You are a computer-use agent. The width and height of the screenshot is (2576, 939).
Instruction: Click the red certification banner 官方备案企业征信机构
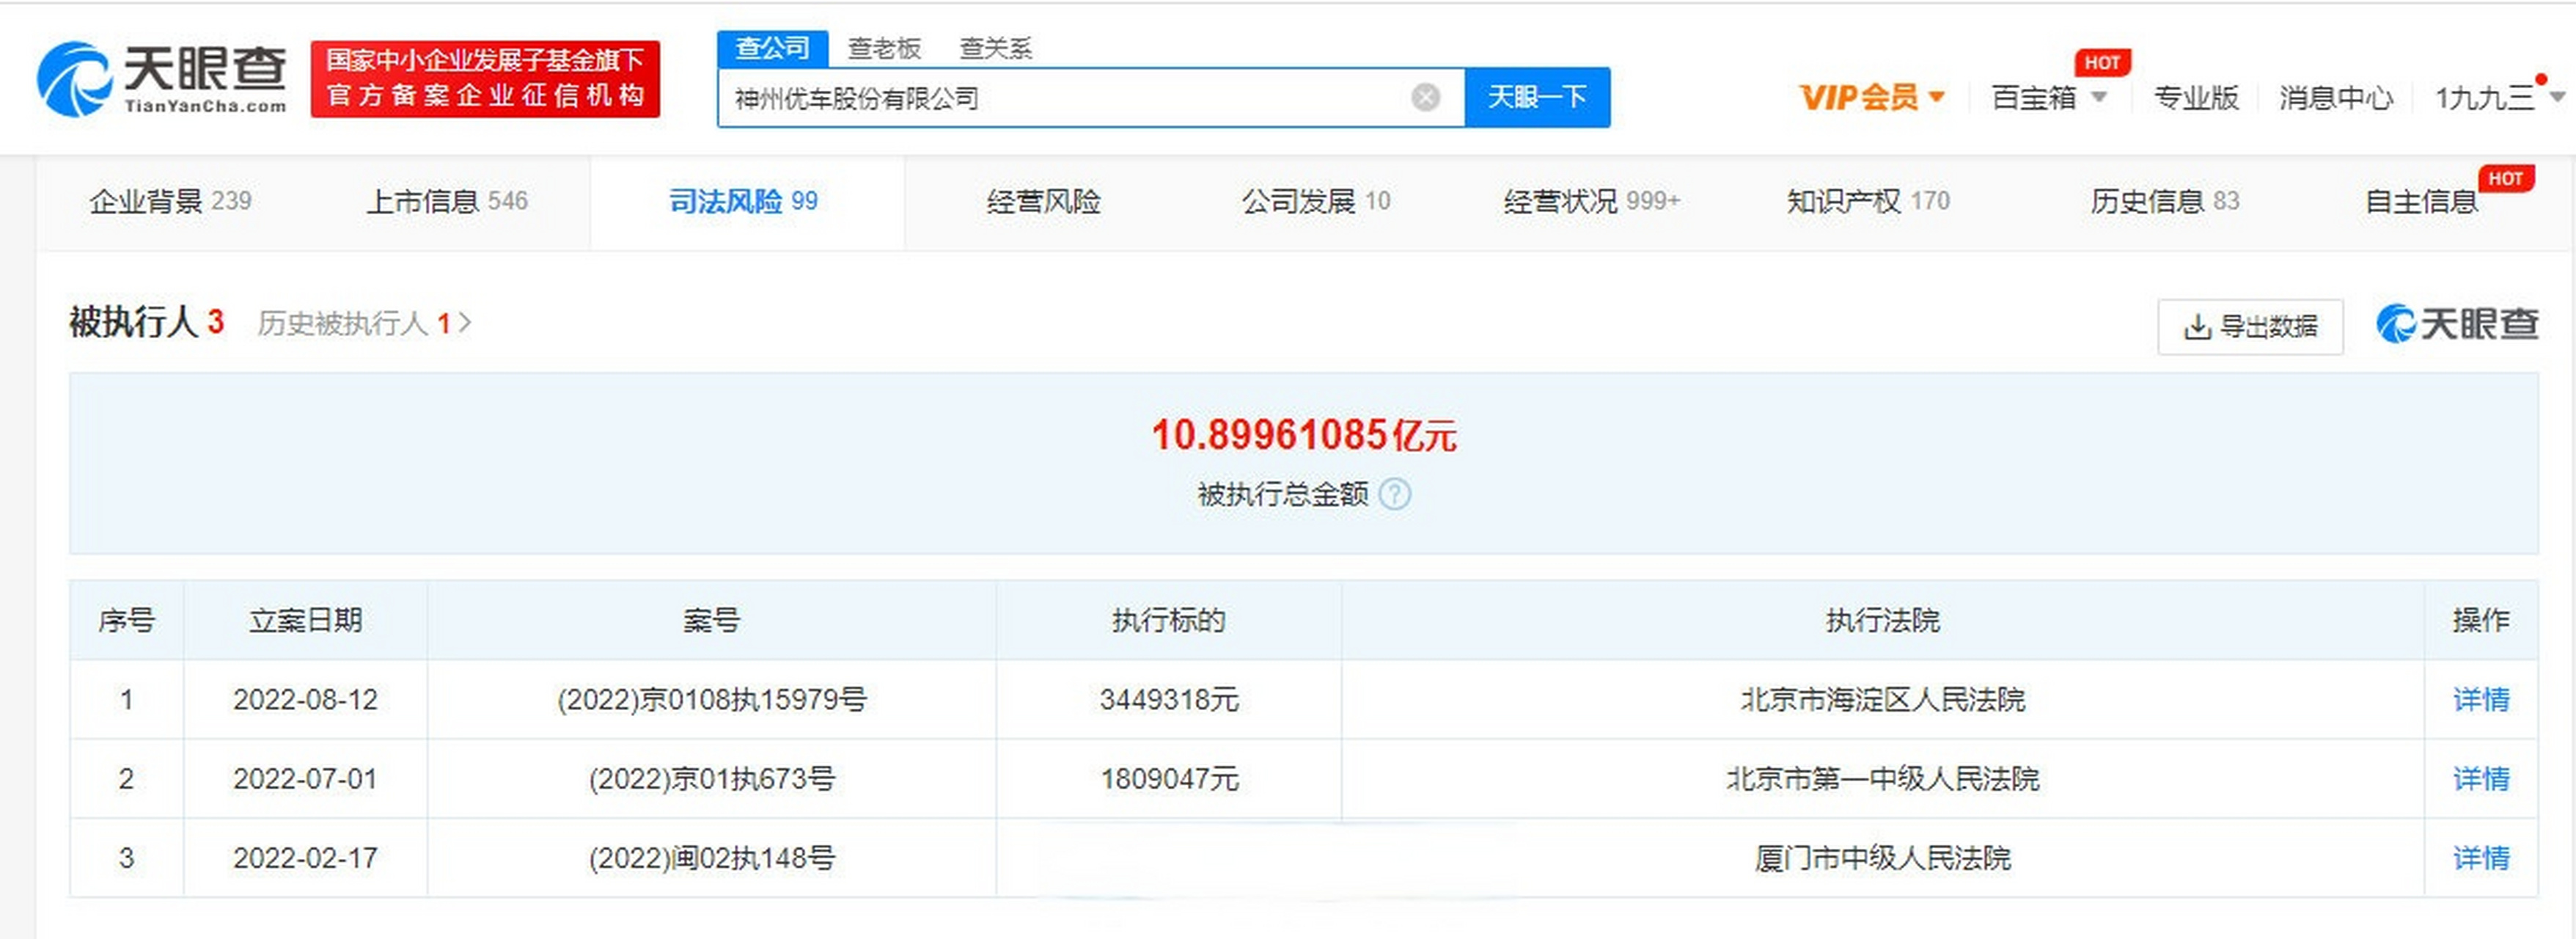(x=485, y=79)
